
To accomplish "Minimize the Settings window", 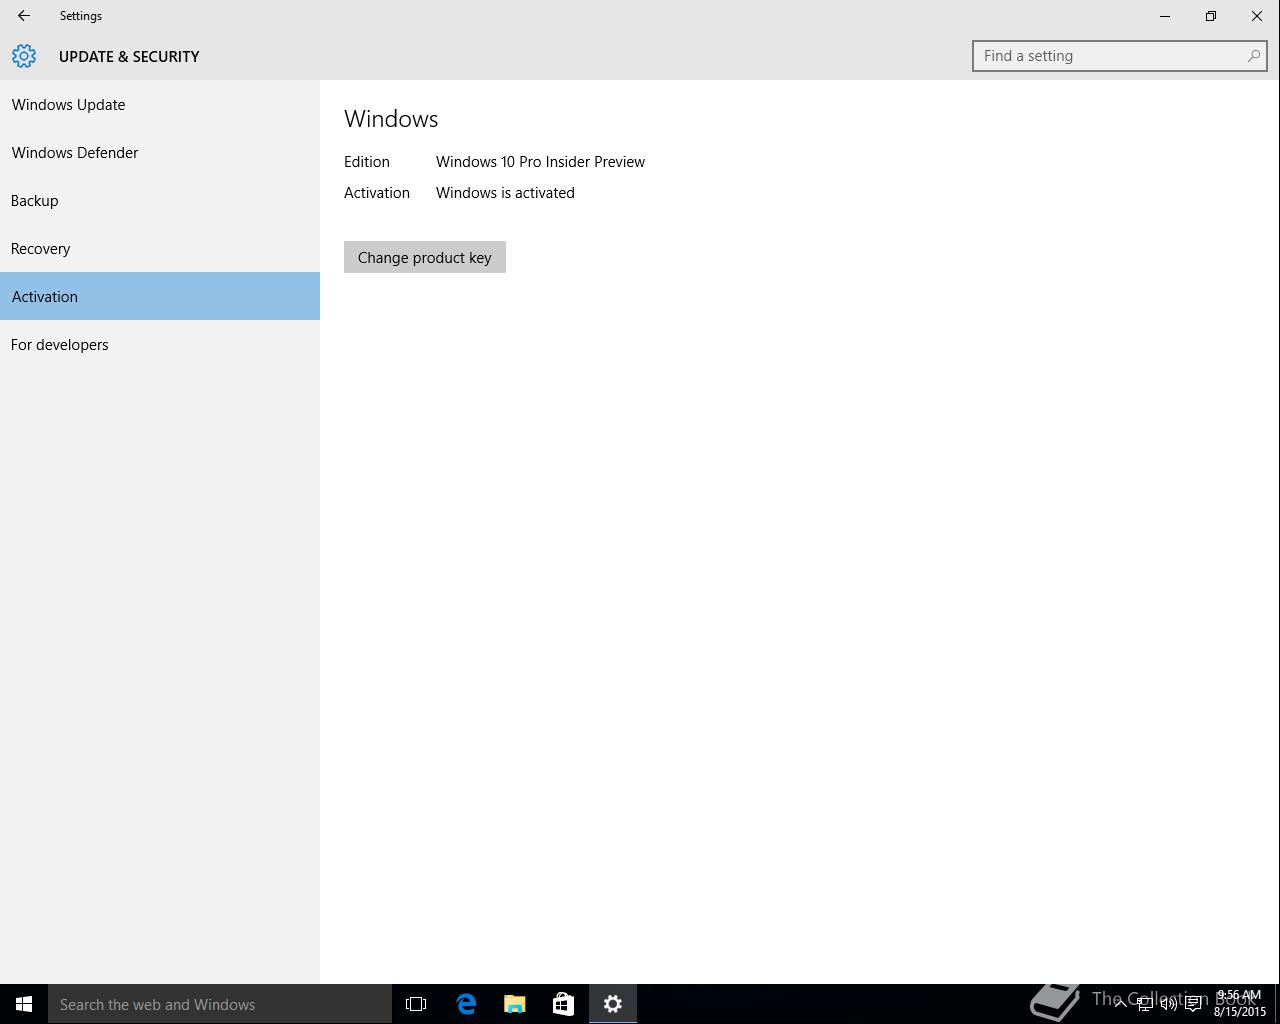I will tap(1165, 16).
